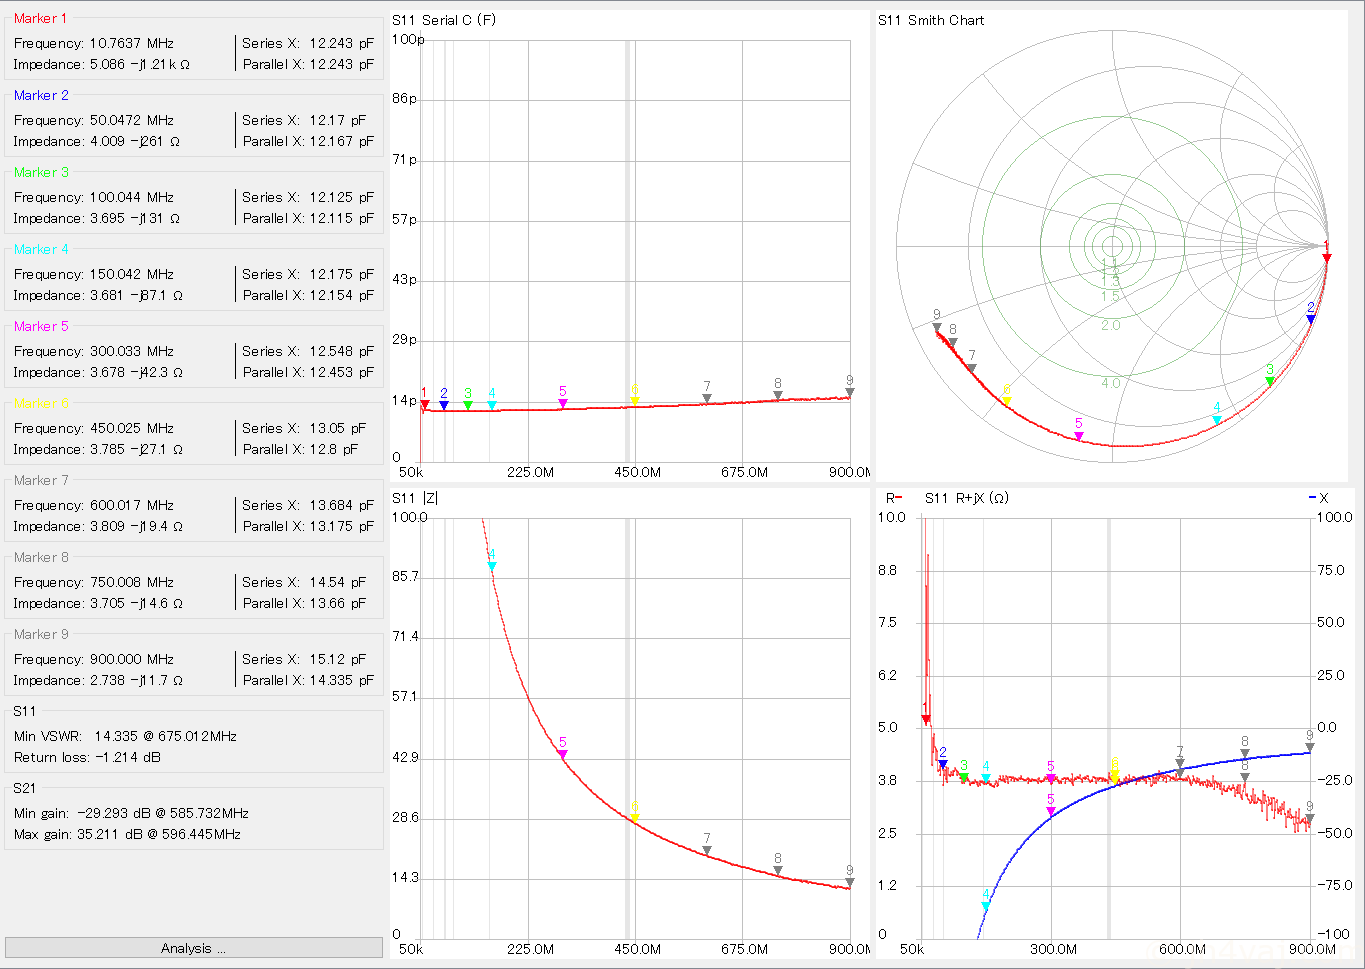Image resolution: width=1365 pixels, height=969 pixels.
Task: Click the blue Marker 2 group title
Action: click(41, 95)
